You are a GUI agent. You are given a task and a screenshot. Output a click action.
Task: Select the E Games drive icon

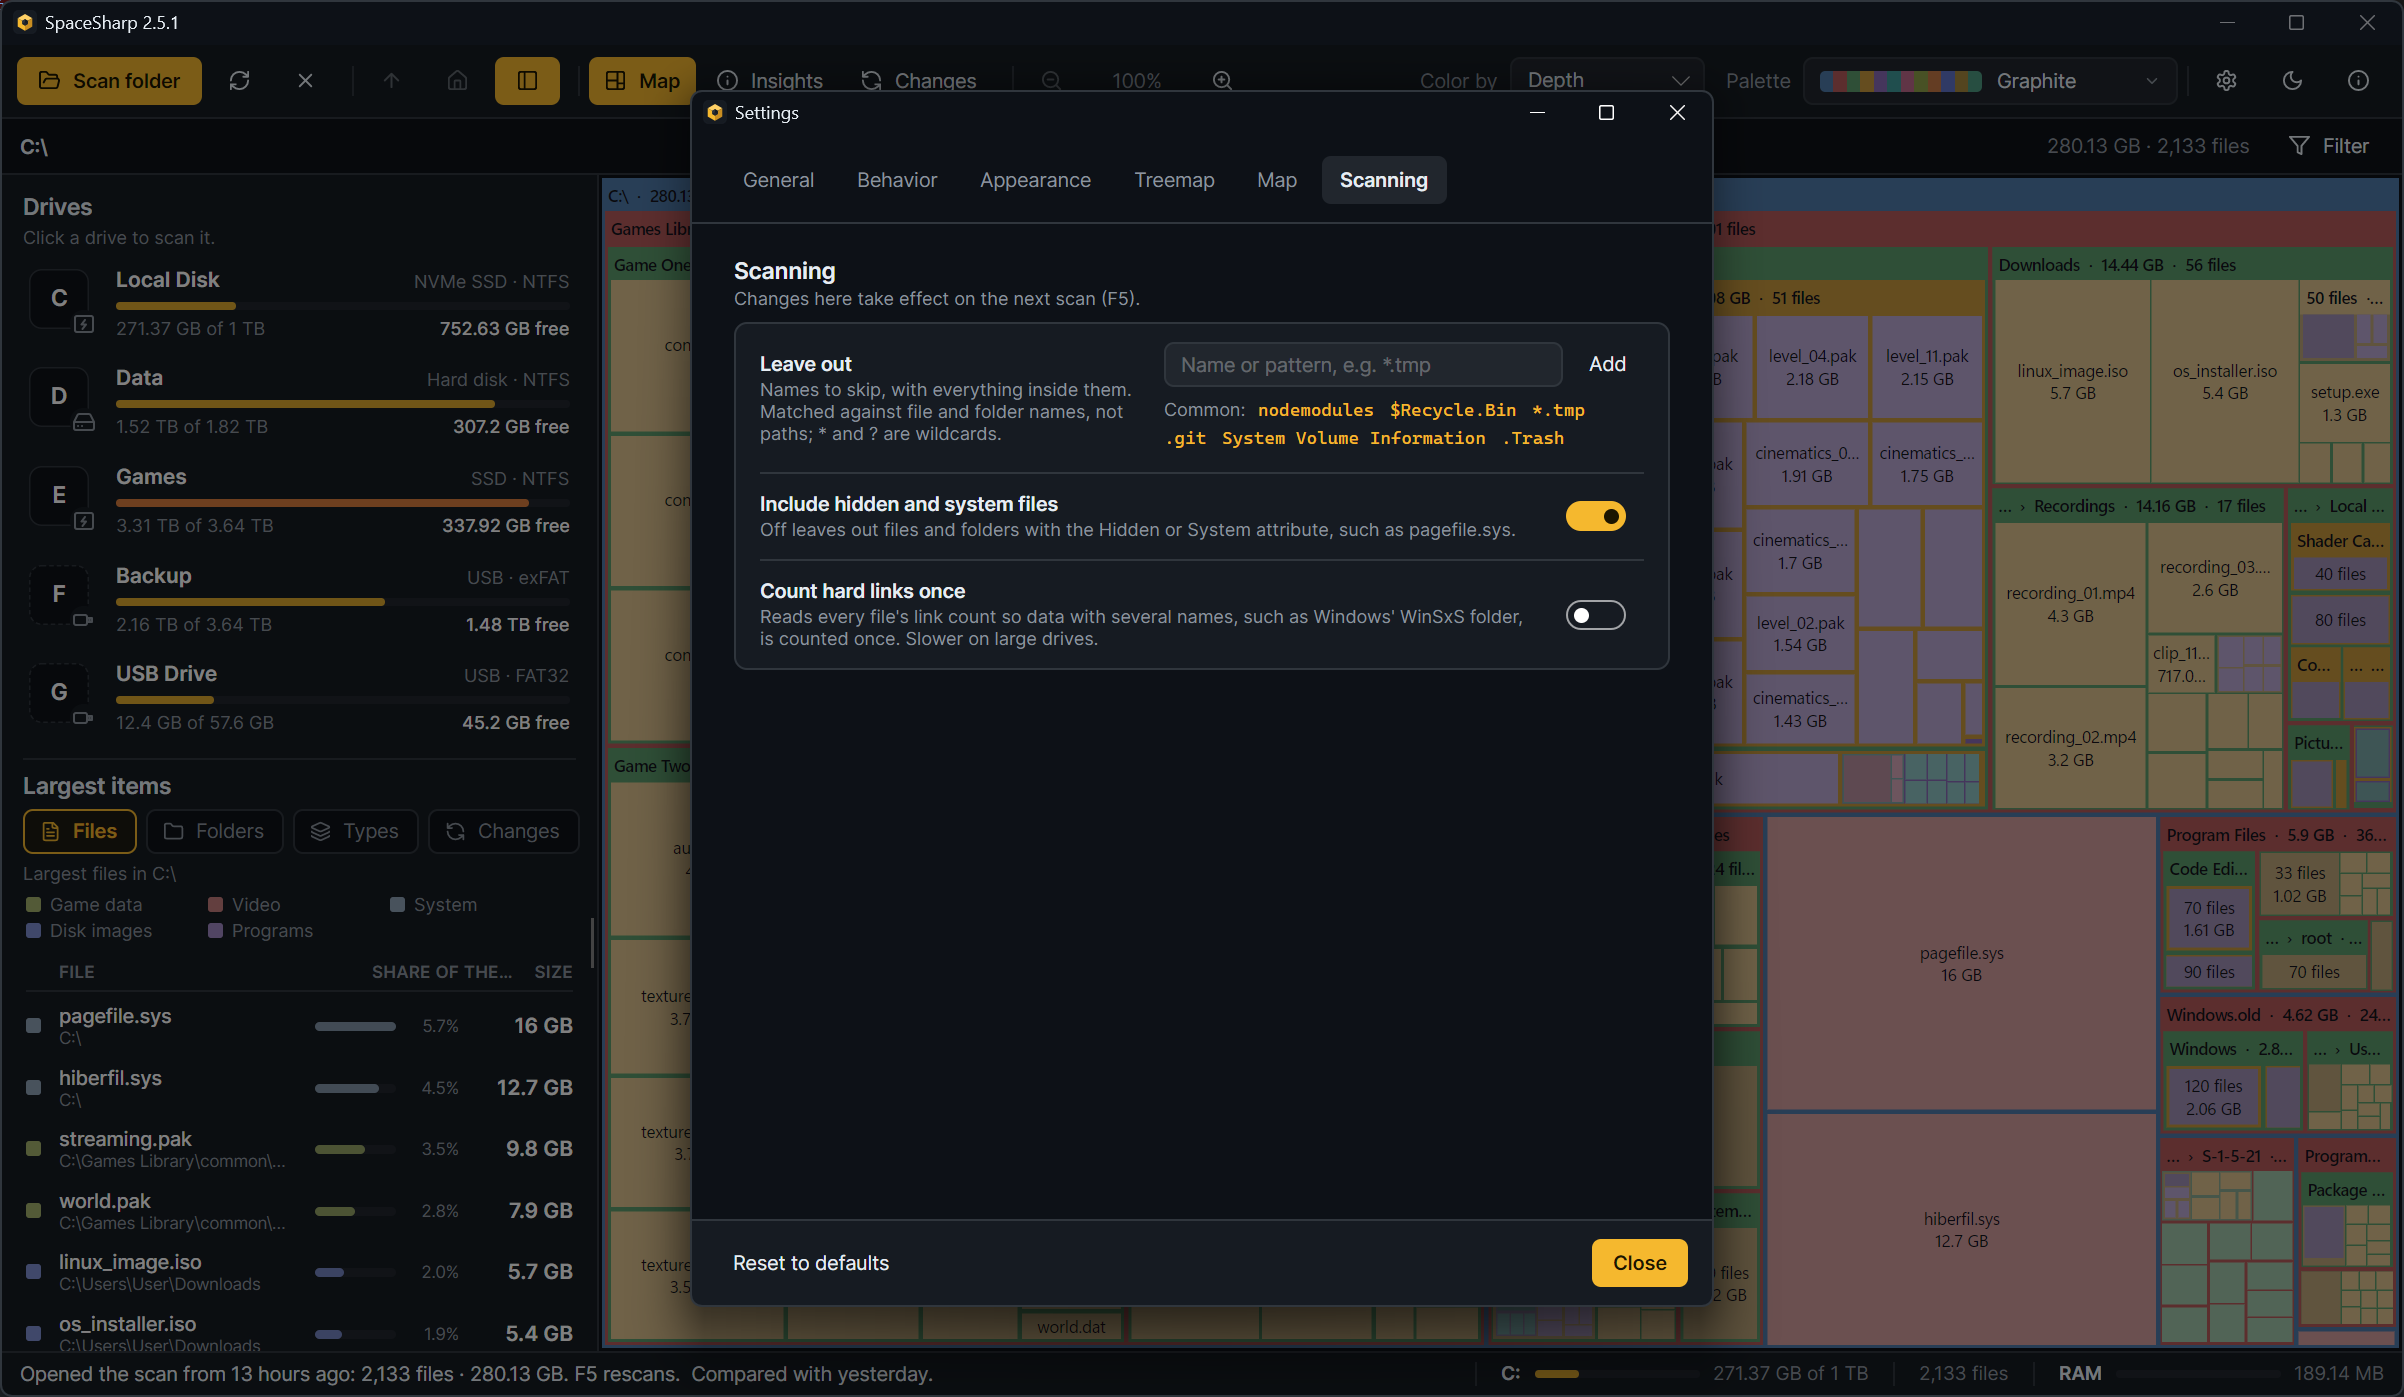pyautogui.click(x=60, y=496)
